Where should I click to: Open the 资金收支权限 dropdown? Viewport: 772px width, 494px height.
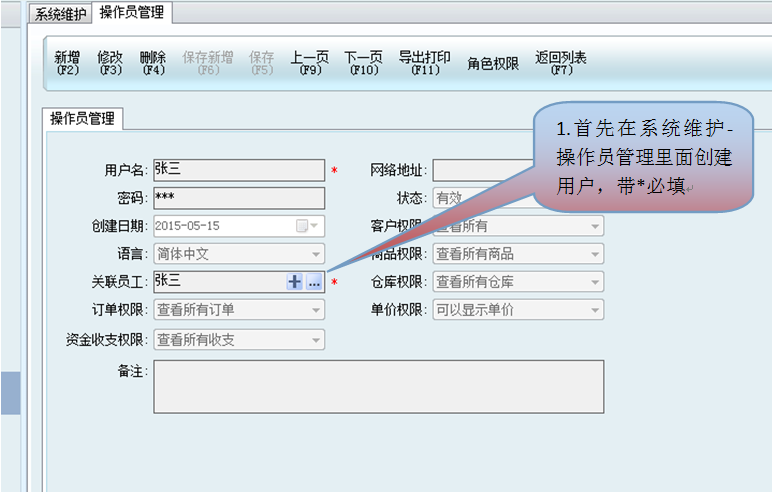(x=315, y=340)
